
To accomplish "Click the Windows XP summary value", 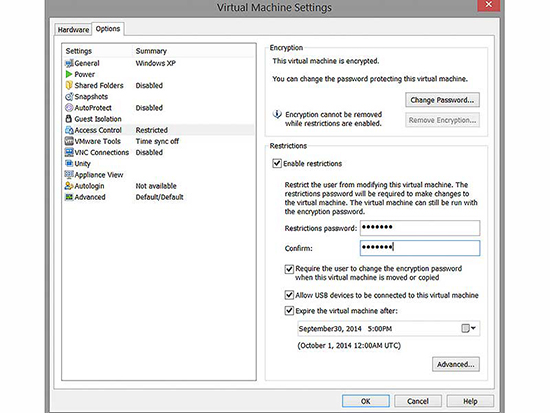I will (x=155, y=63).
